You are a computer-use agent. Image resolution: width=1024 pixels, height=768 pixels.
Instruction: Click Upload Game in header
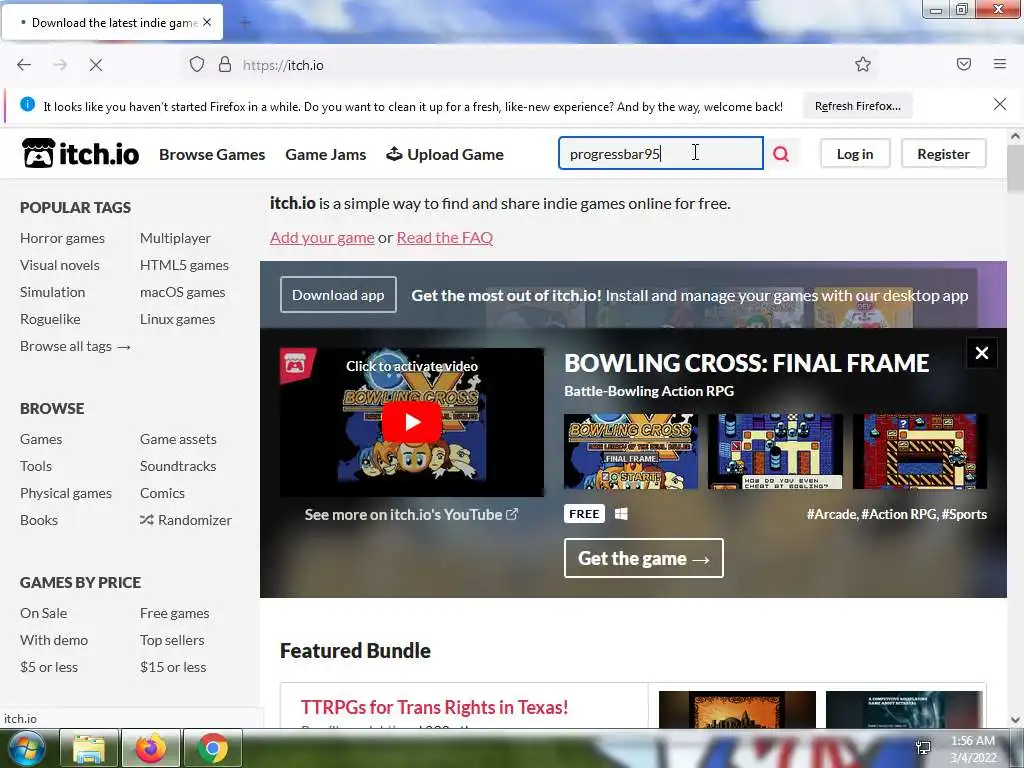click(445, 155)
